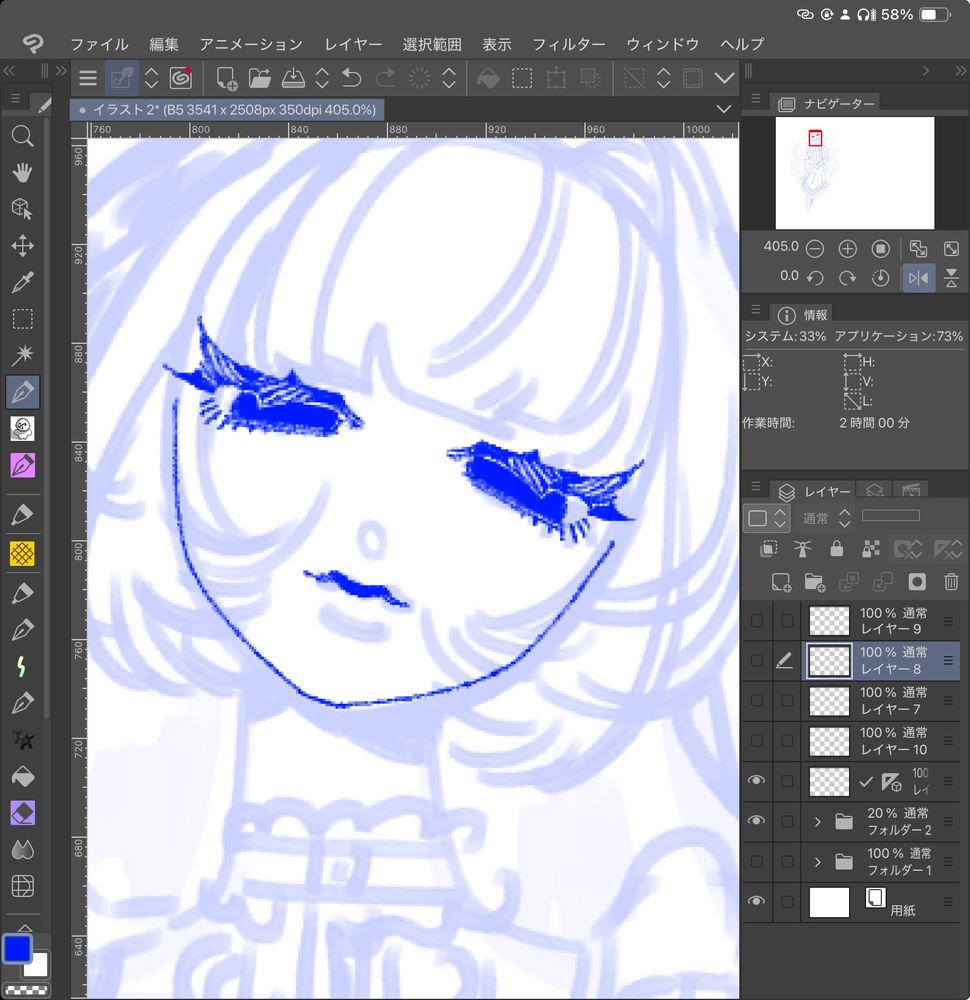Select the Fill bucket tool
Viewport: 970px width, 1000px height.
point(22,777)
